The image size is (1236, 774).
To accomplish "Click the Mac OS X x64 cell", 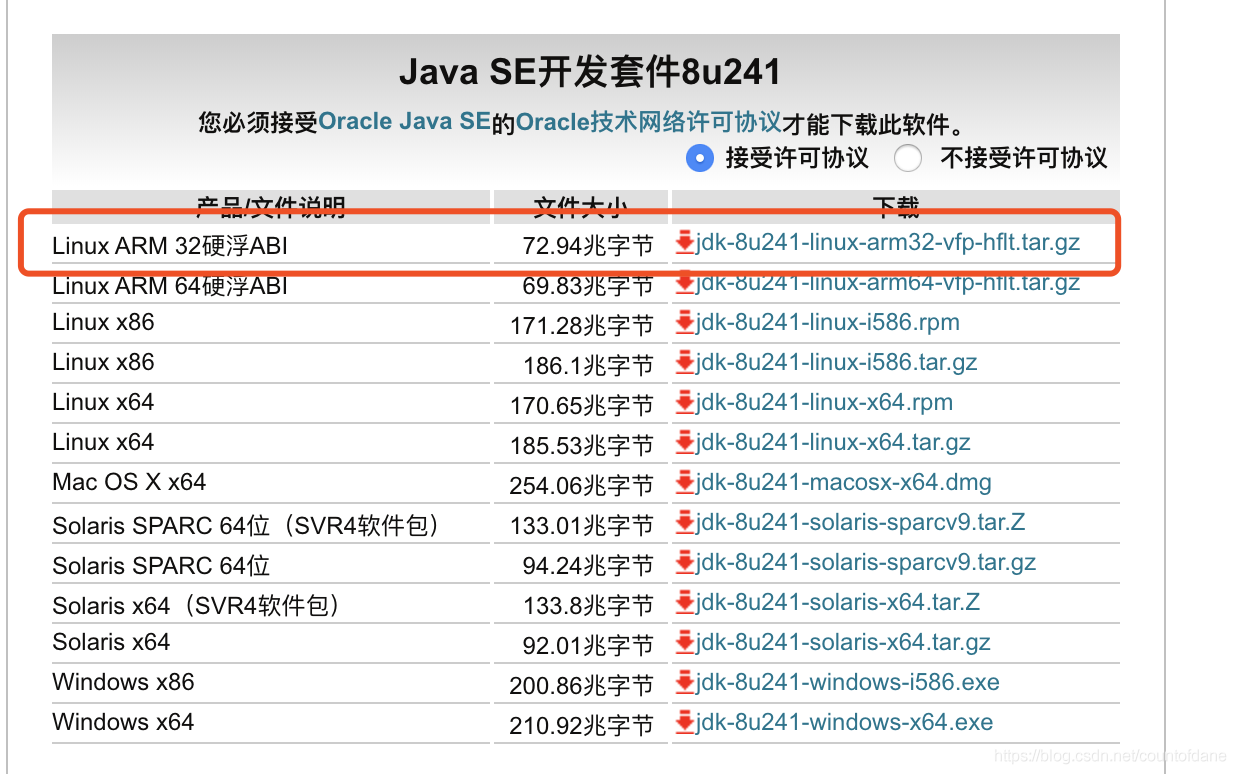I will 129,482.
